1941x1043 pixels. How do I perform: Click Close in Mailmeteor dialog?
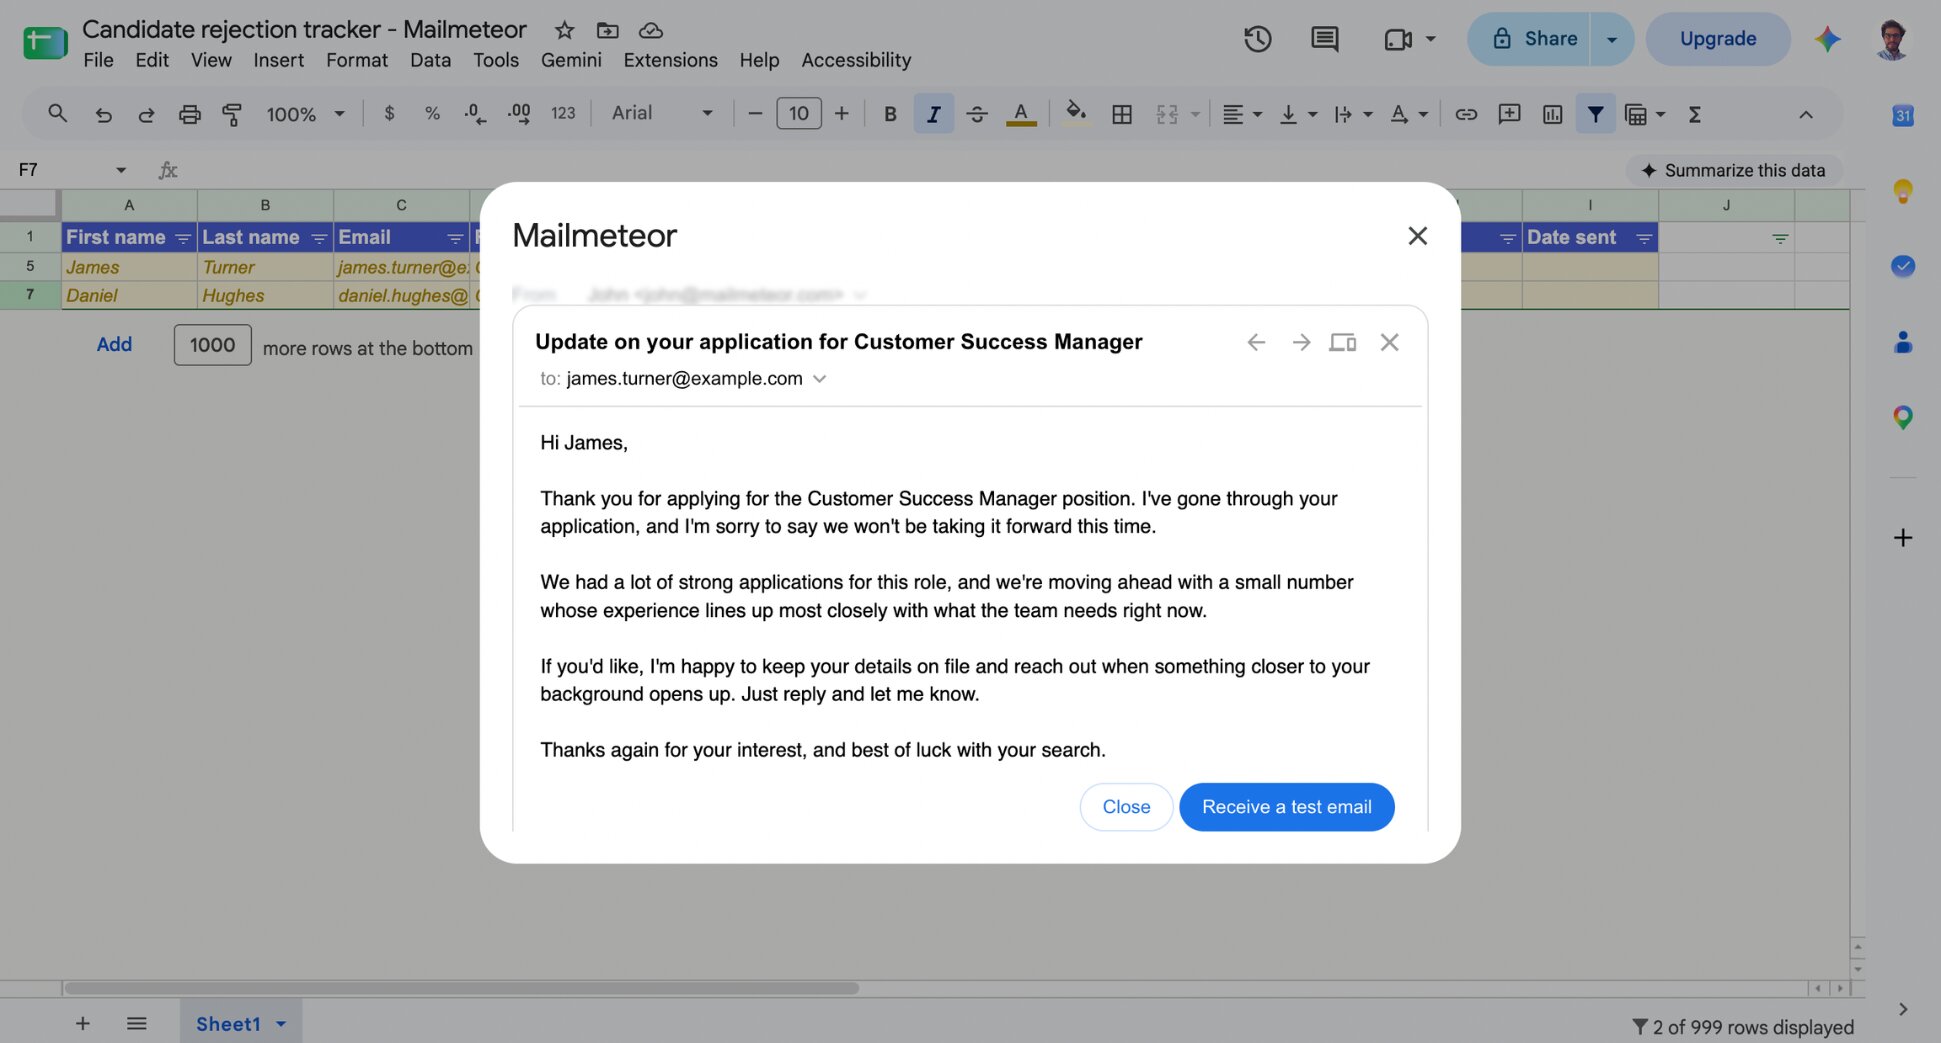click(x=1126, y=807)
